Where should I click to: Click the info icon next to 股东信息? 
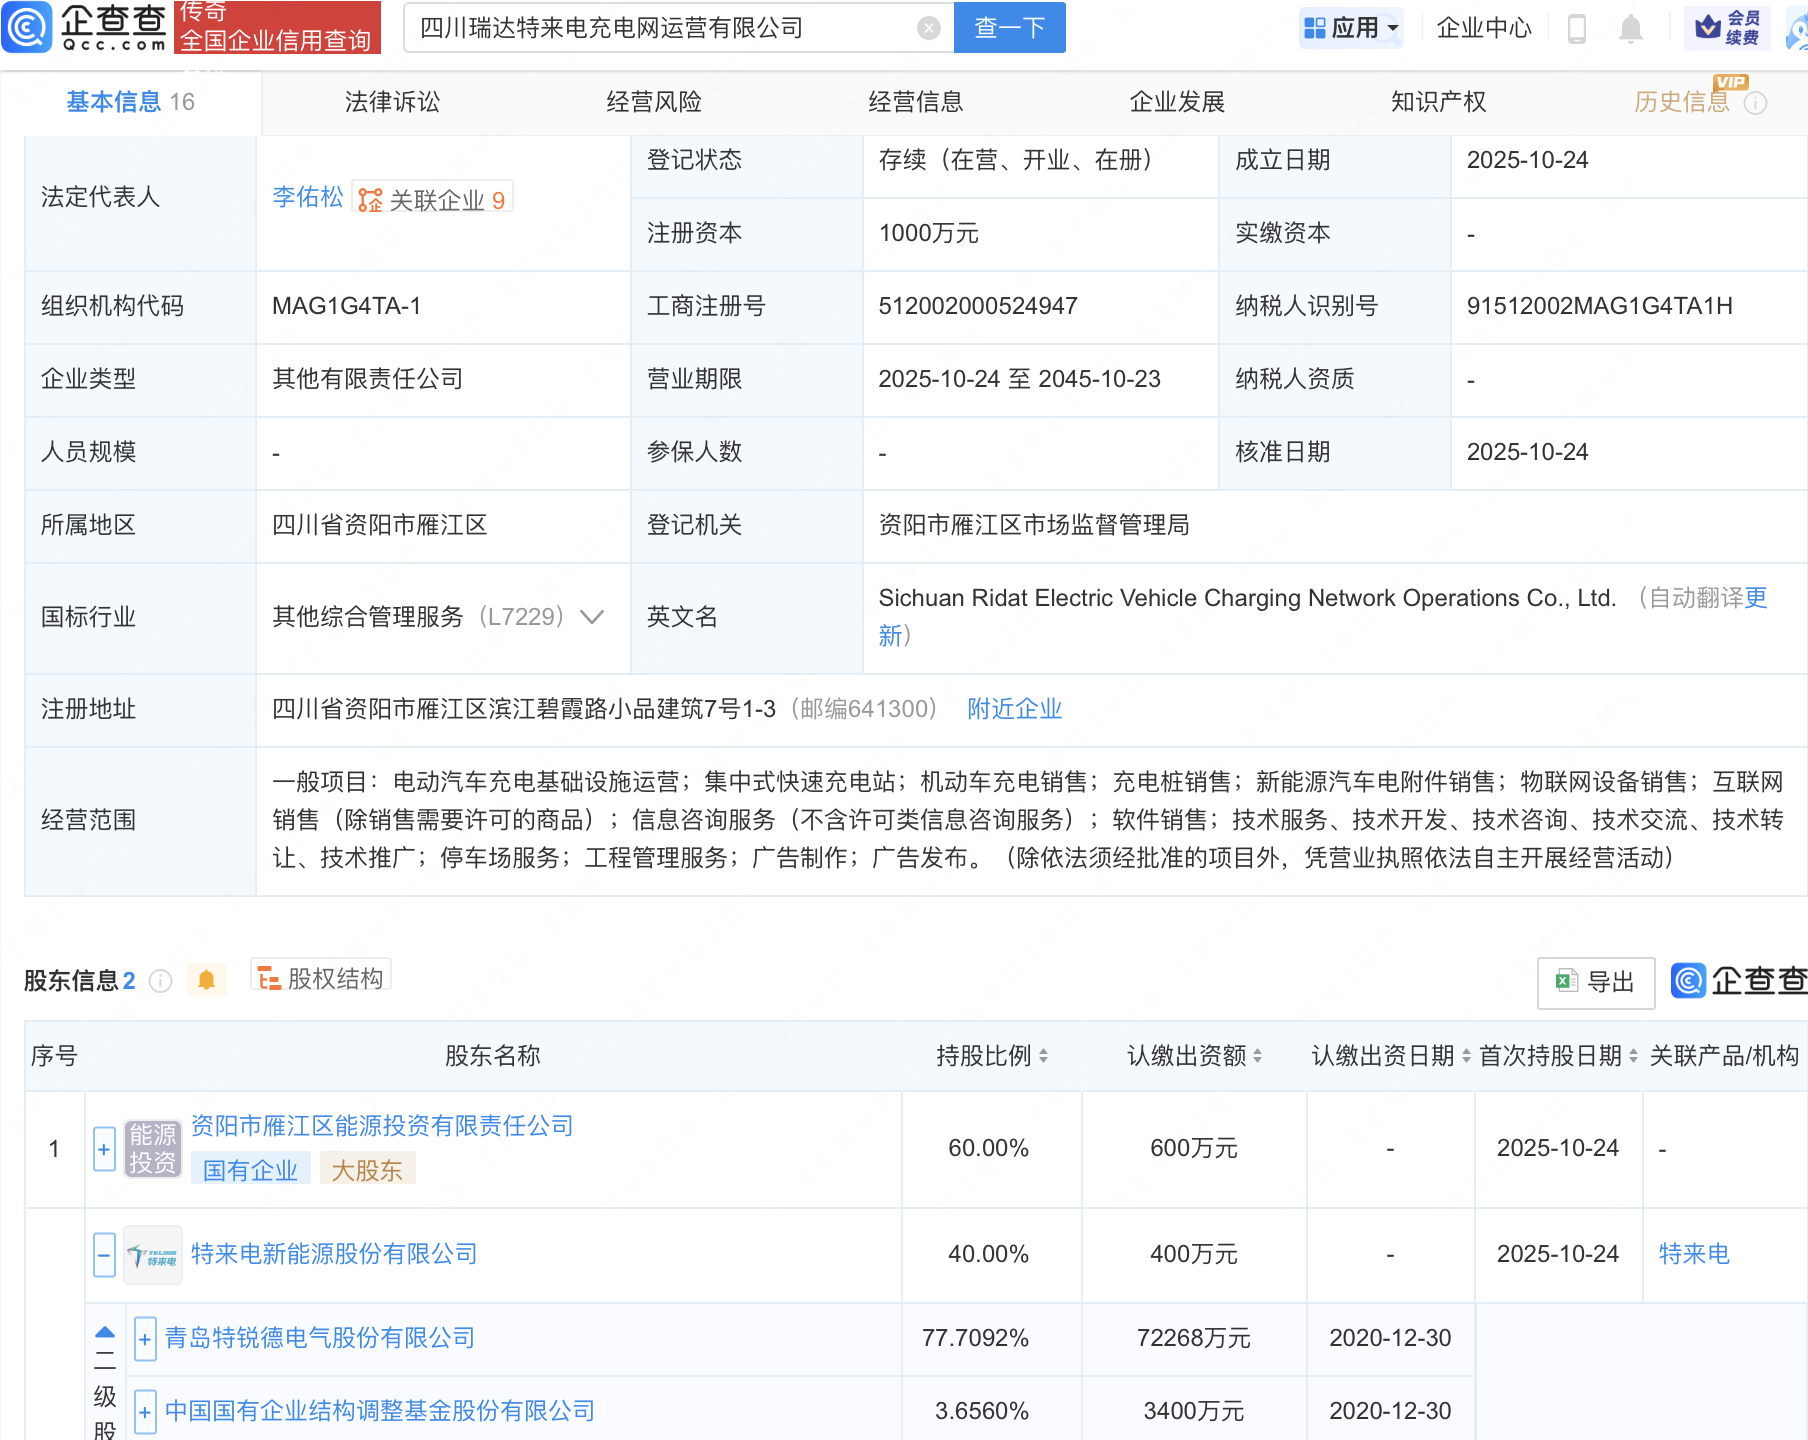coord(160,981)
